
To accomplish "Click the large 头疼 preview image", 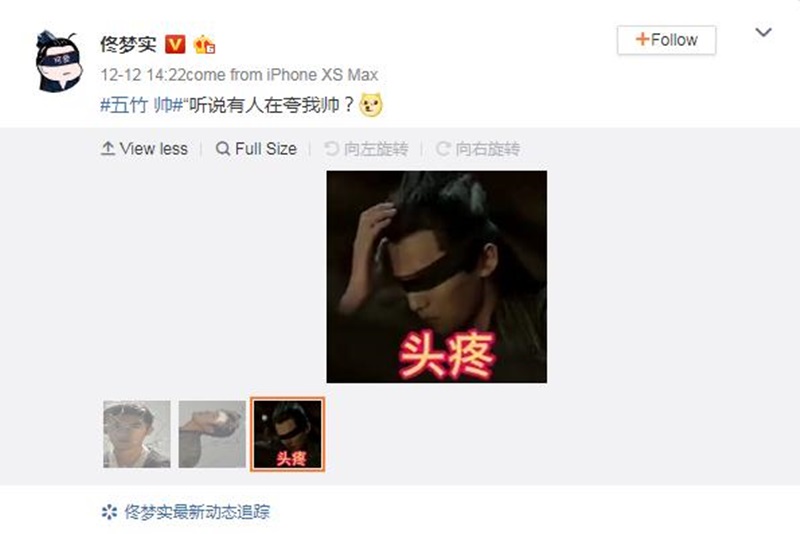I will (437, 276).
